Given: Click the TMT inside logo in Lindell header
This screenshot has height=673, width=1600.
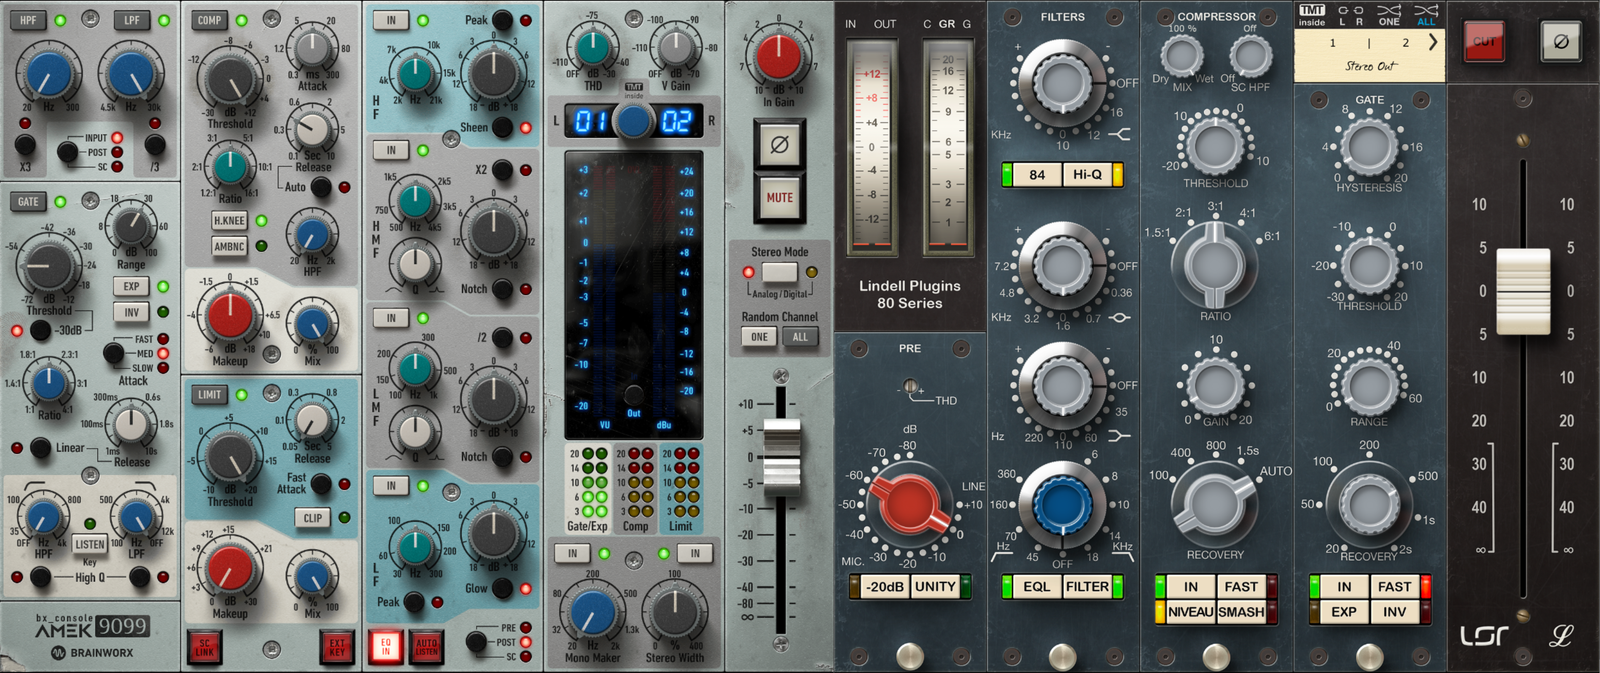Looking at the screenshot, I should (x=1311, y=14).
